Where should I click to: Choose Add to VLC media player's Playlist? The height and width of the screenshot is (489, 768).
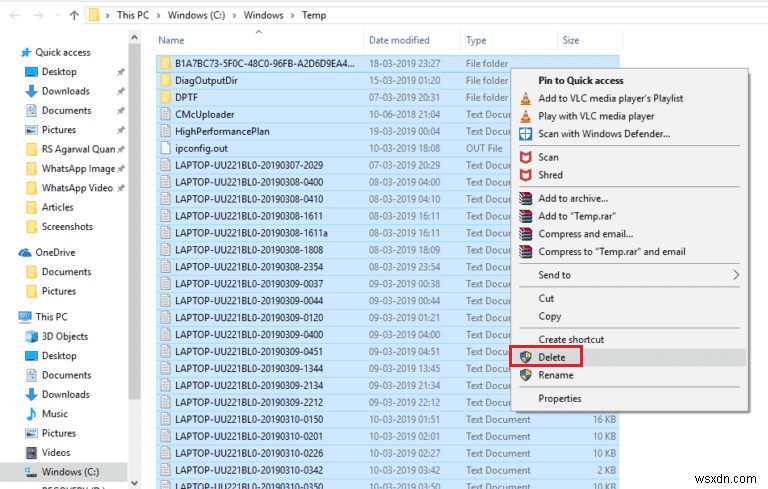[x=610, y=98]
